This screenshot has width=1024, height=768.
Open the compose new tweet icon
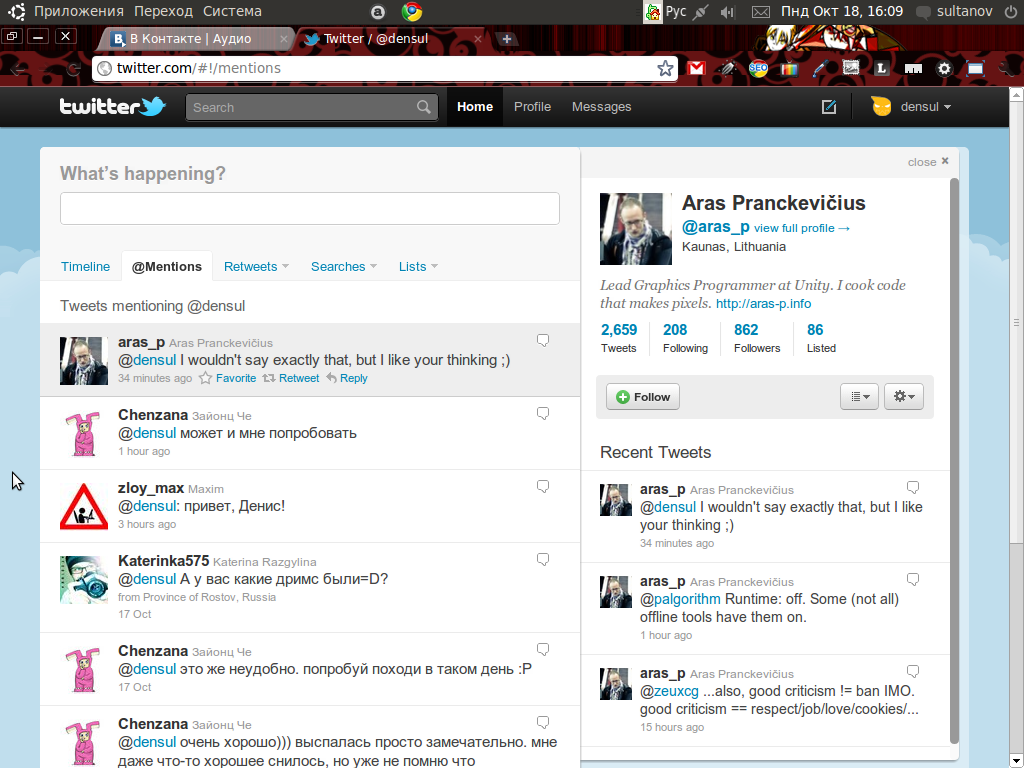(x=829, y=106)
